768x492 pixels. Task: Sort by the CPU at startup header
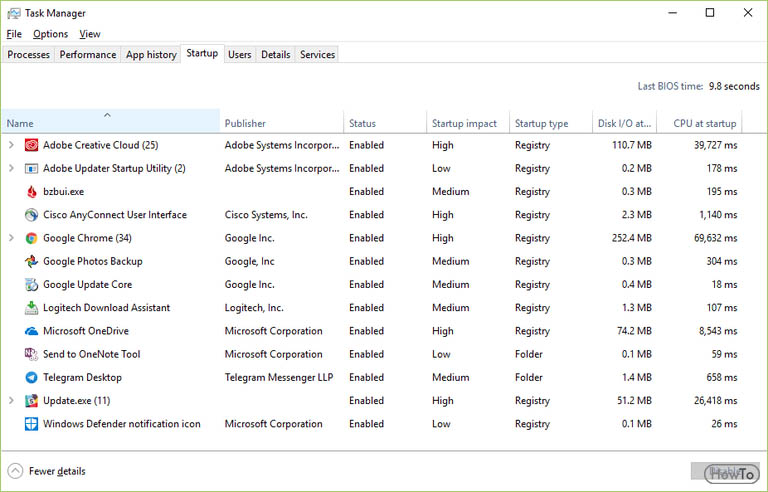click(699, 121)
